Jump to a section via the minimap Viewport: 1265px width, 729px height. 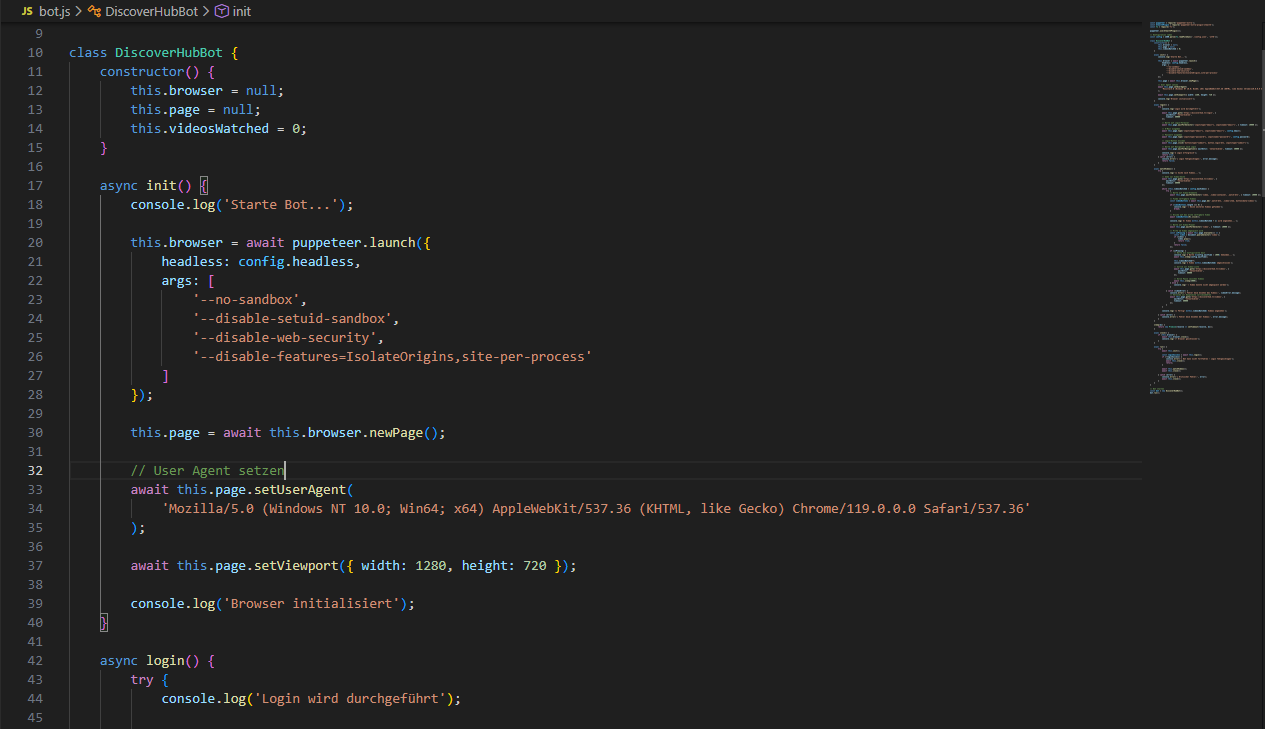point(1200,200)
